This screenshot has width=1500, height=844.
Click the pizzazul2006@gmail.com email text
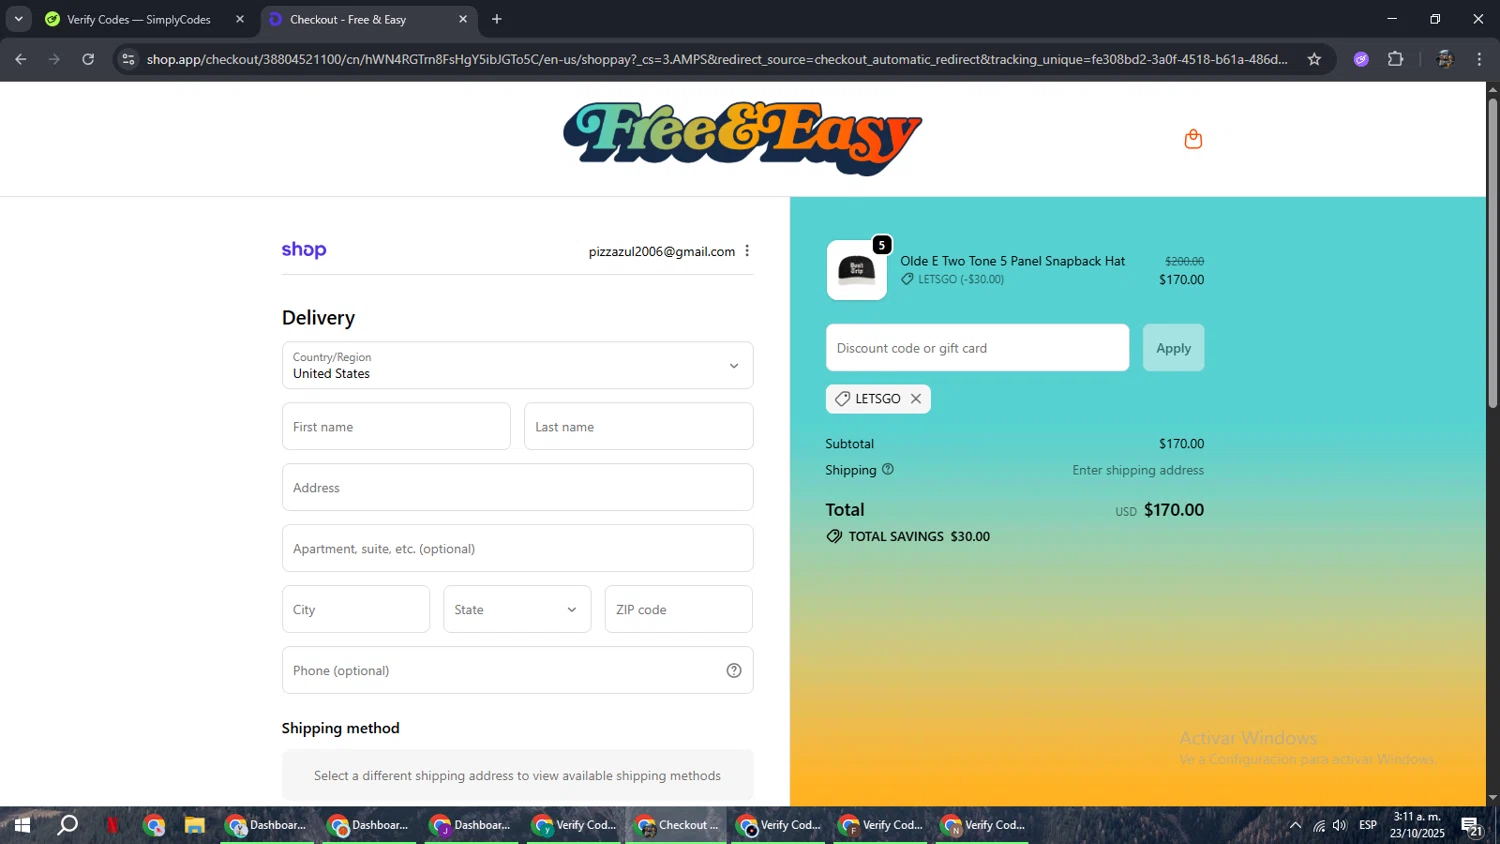(662, 251)
